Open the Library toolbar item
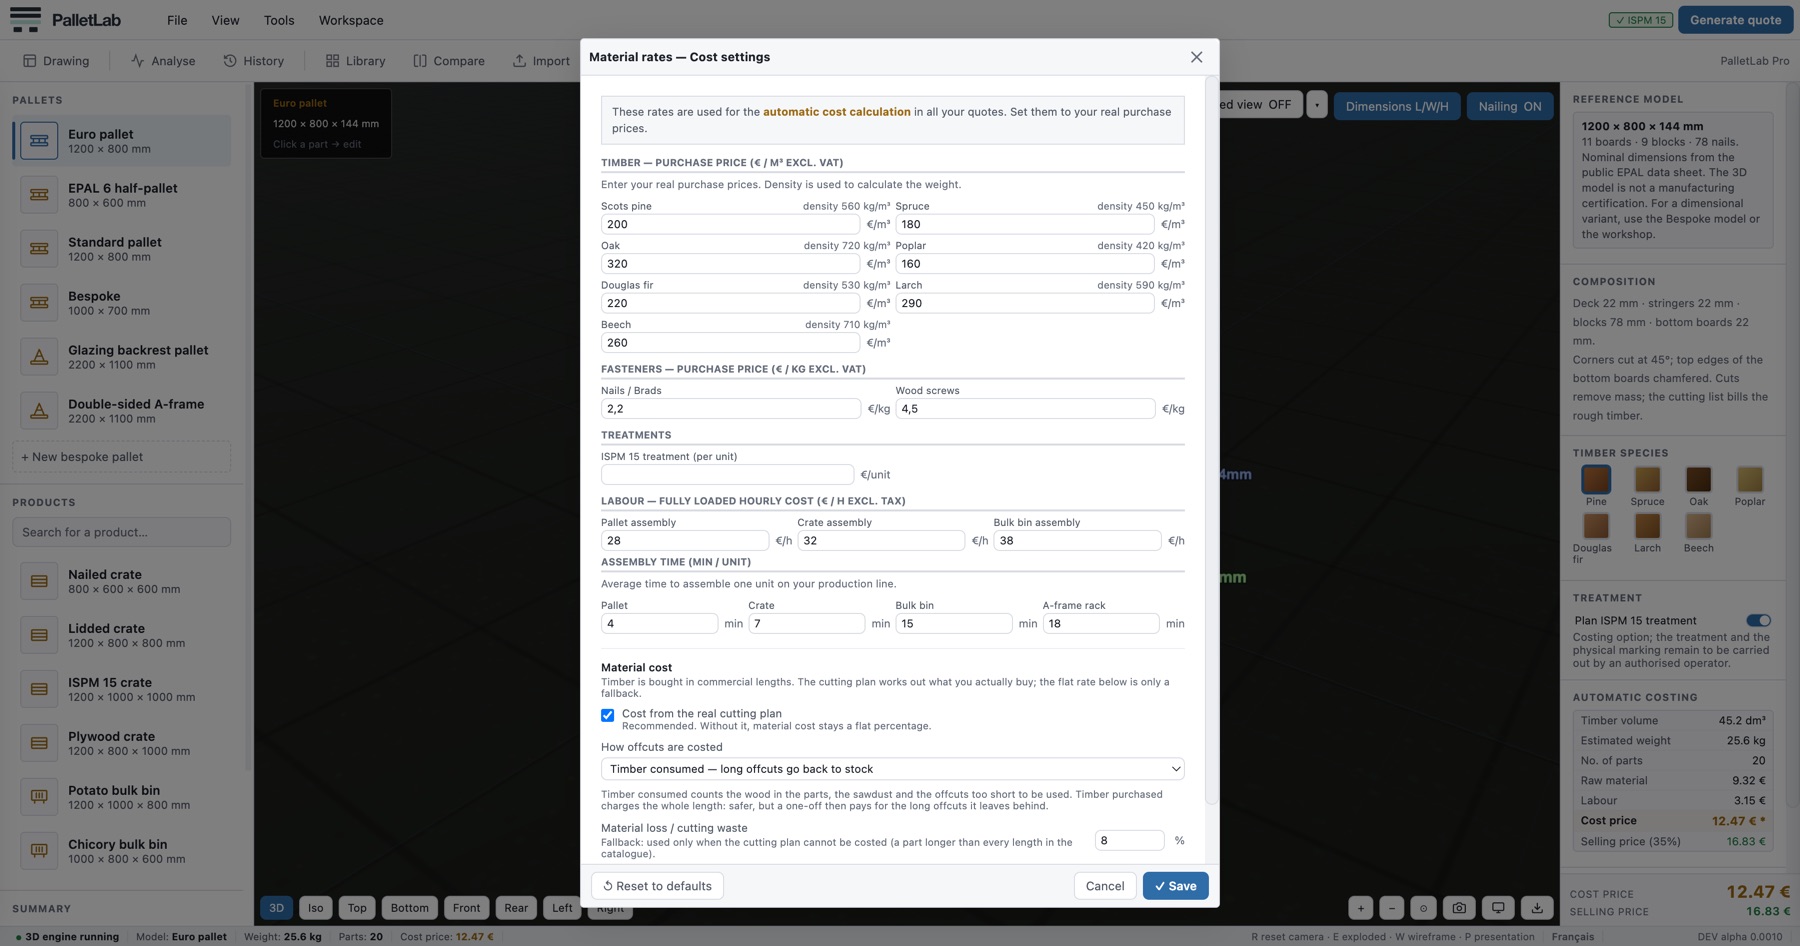Viewport: 1800px width, 946px height. 355,61
